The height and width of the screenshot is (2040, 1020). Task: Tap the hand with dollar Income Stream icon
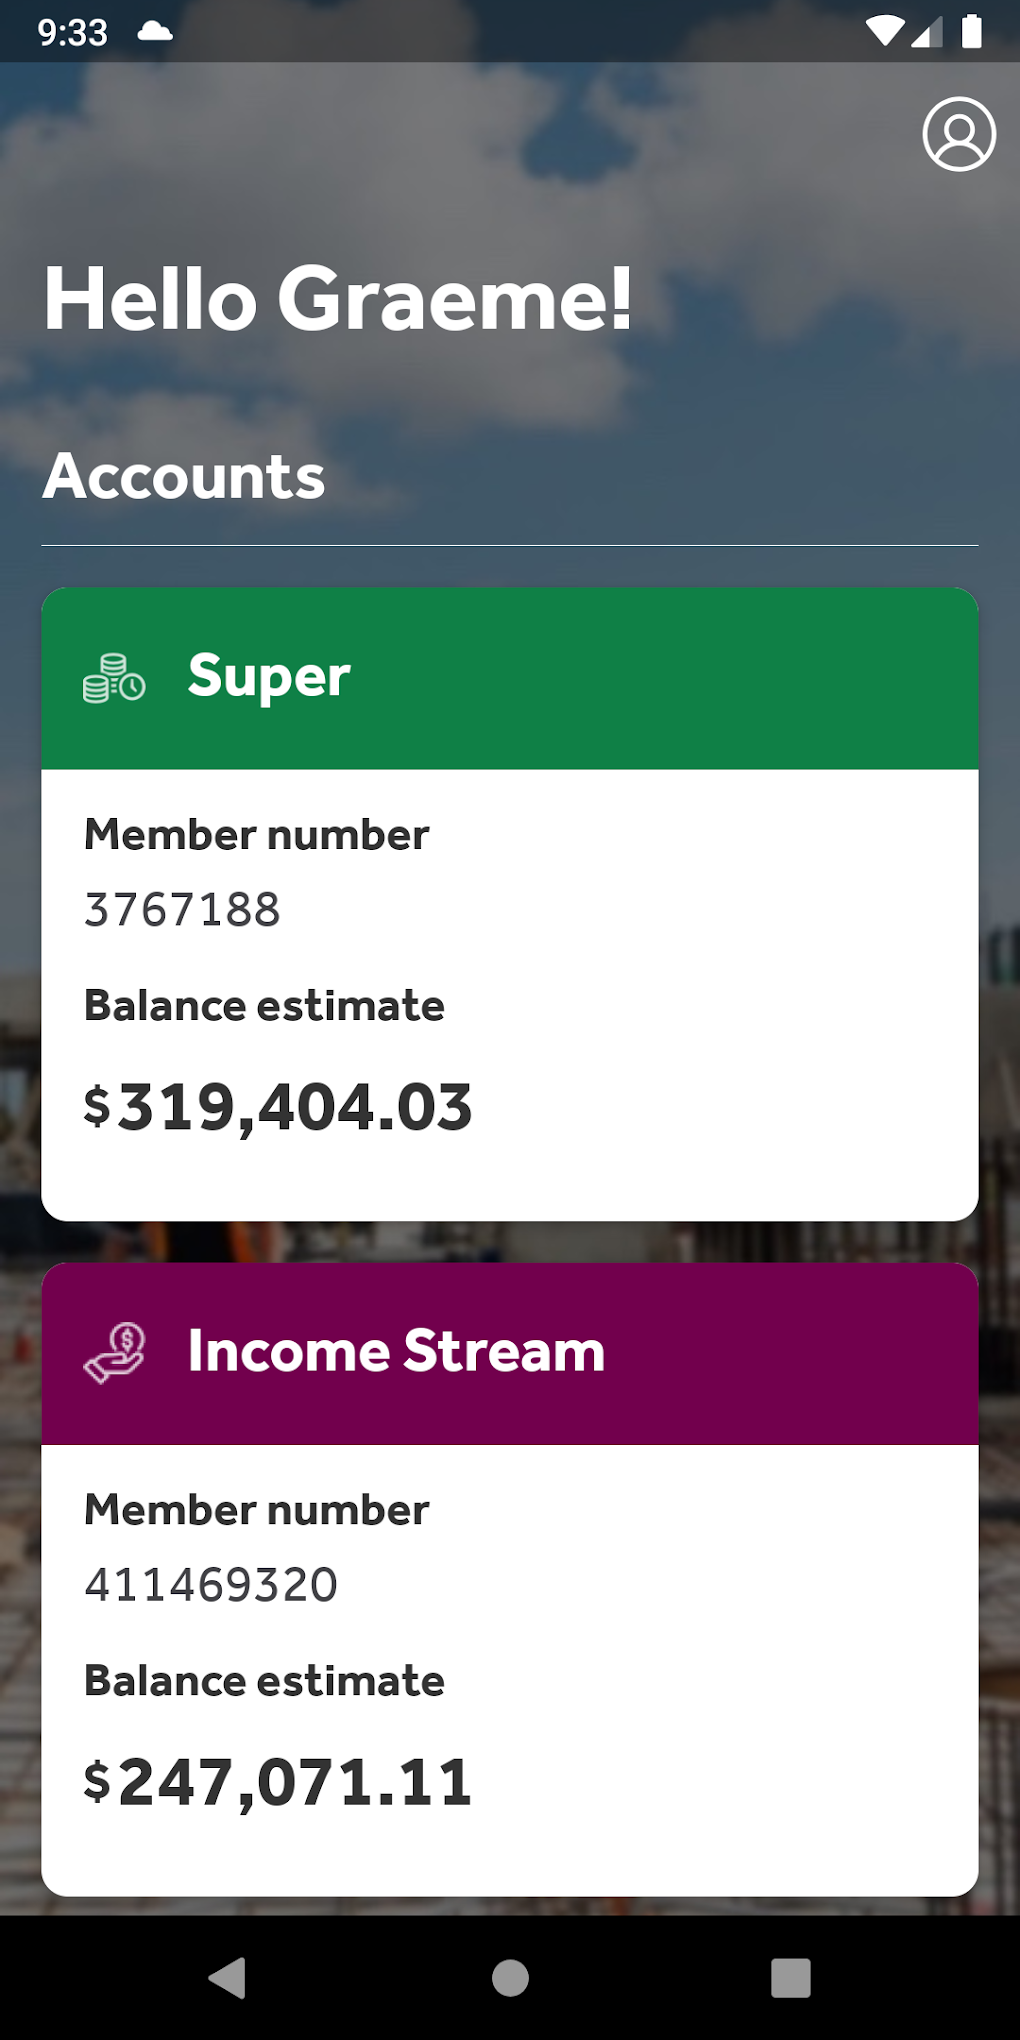pos(115,1354)
